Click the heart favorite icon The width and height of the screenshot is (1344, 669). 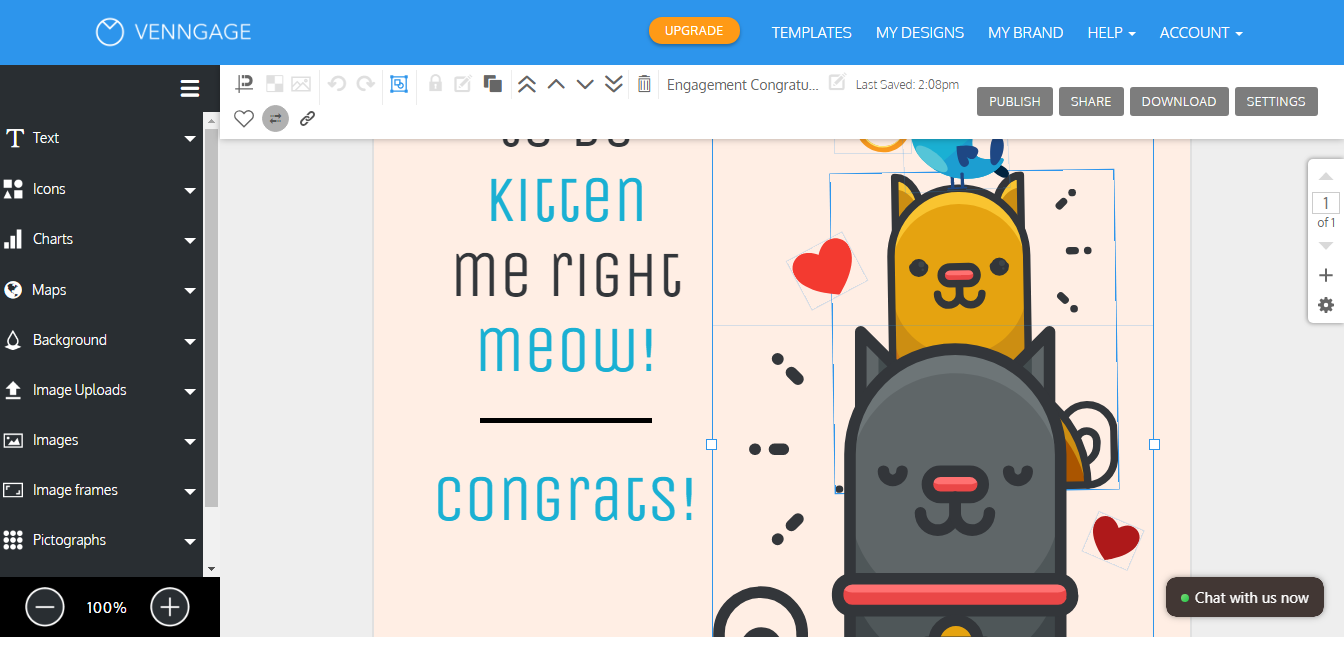pyautogui.click(x=244, y=118)
